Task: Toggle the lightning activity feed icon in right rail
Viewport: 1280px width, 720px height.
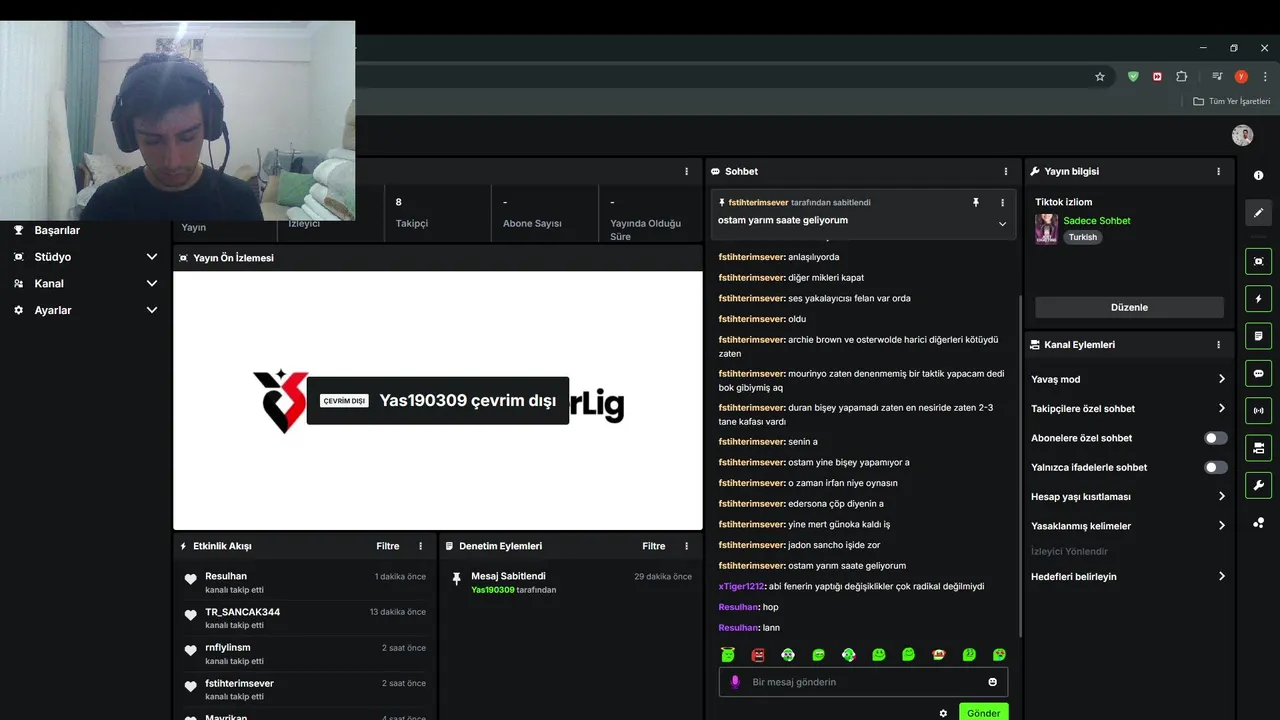Action: (1258, 298)
